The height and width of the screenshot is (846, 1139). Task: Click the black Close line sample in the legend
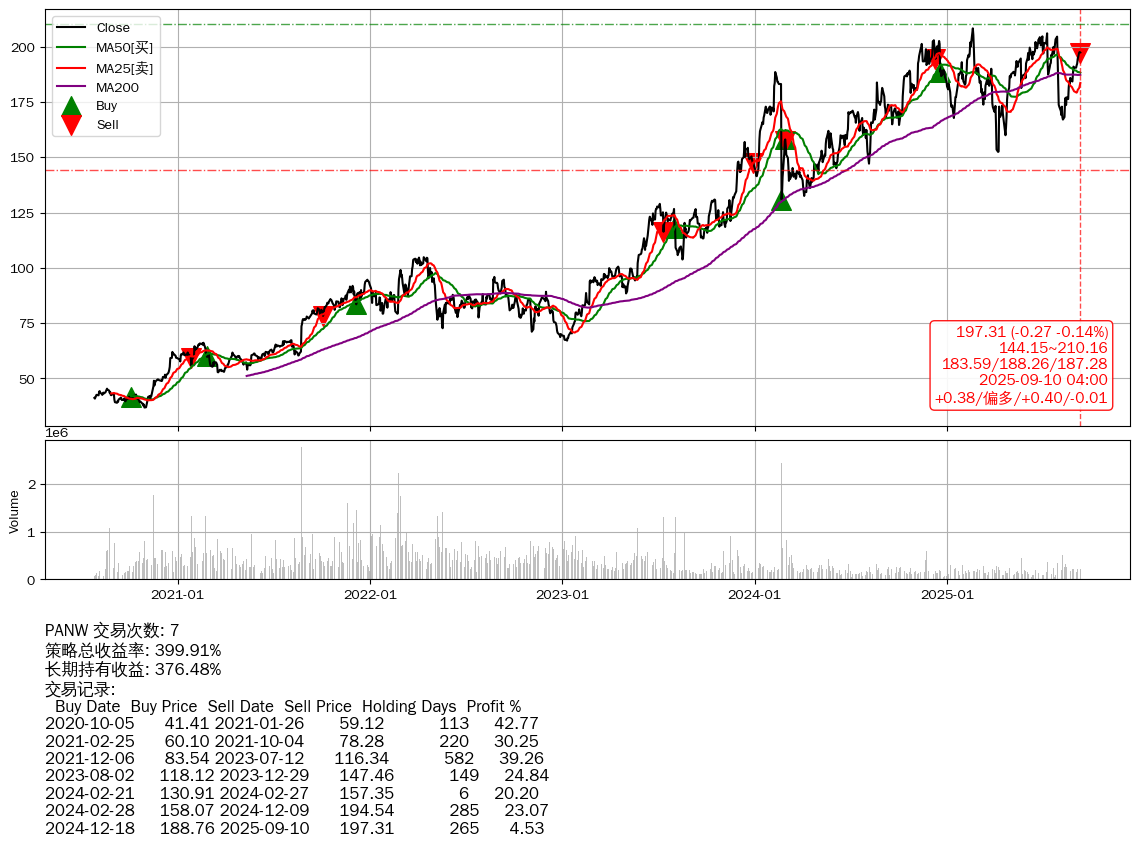[71, 28]
